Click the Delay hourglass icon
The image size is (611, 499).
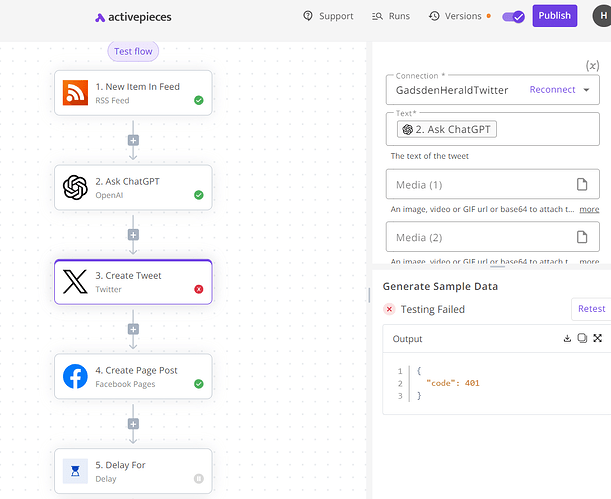[75, 471]
